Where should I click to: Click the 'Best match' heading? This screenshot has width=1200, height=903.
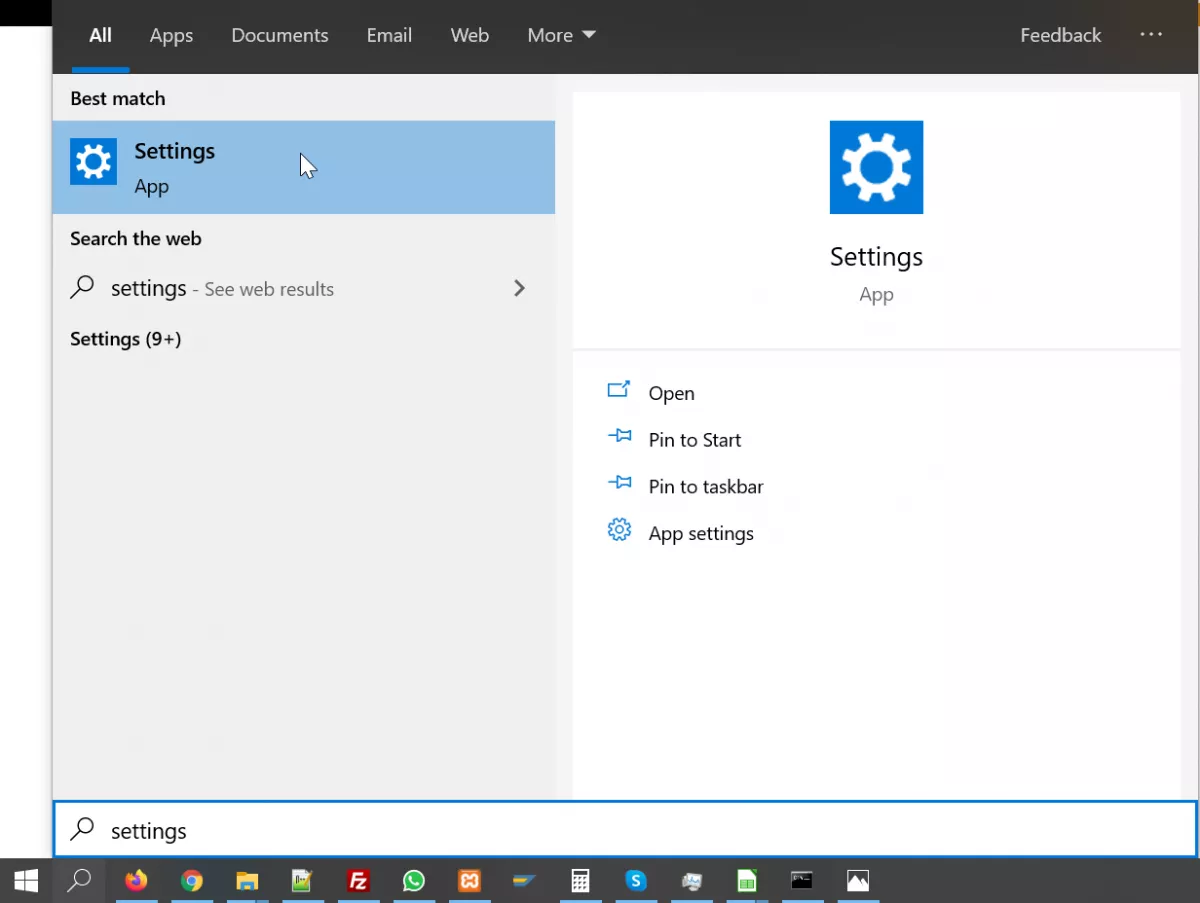click(x=118, y=99)
